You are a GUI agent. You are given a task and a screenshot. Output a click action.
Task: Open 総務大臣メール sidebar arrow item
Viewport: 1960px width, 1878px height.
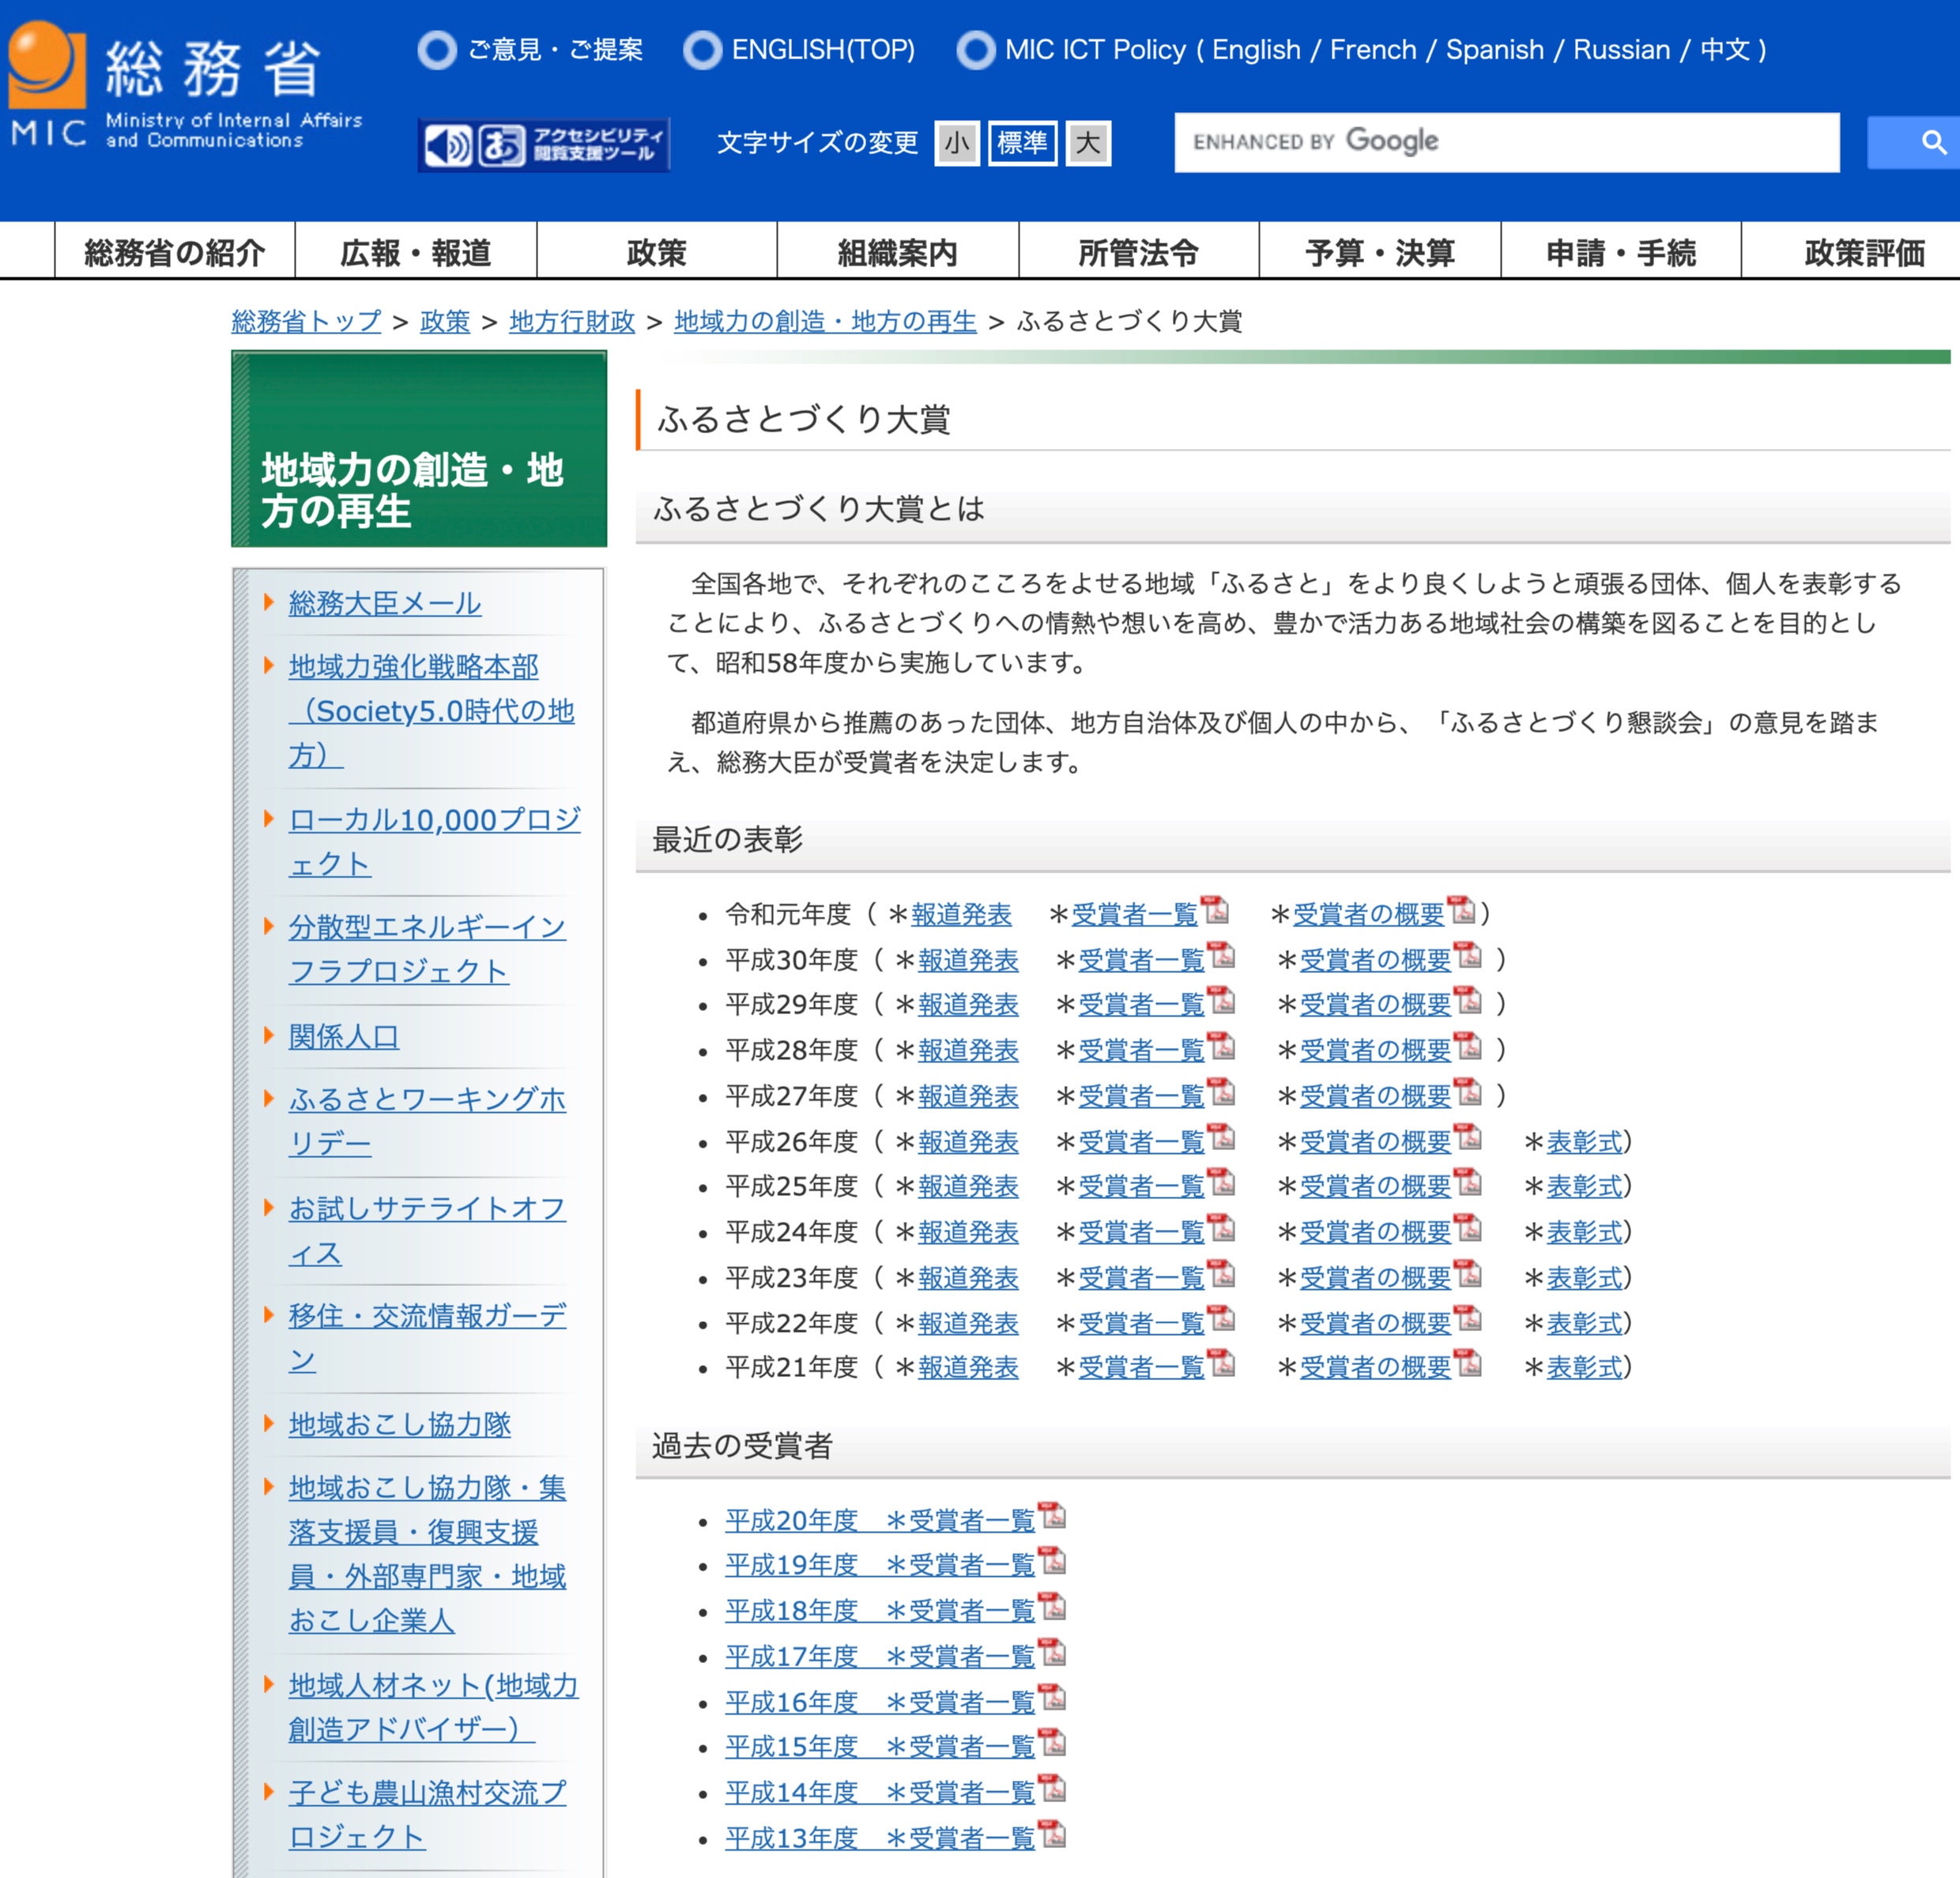[384, 603]
